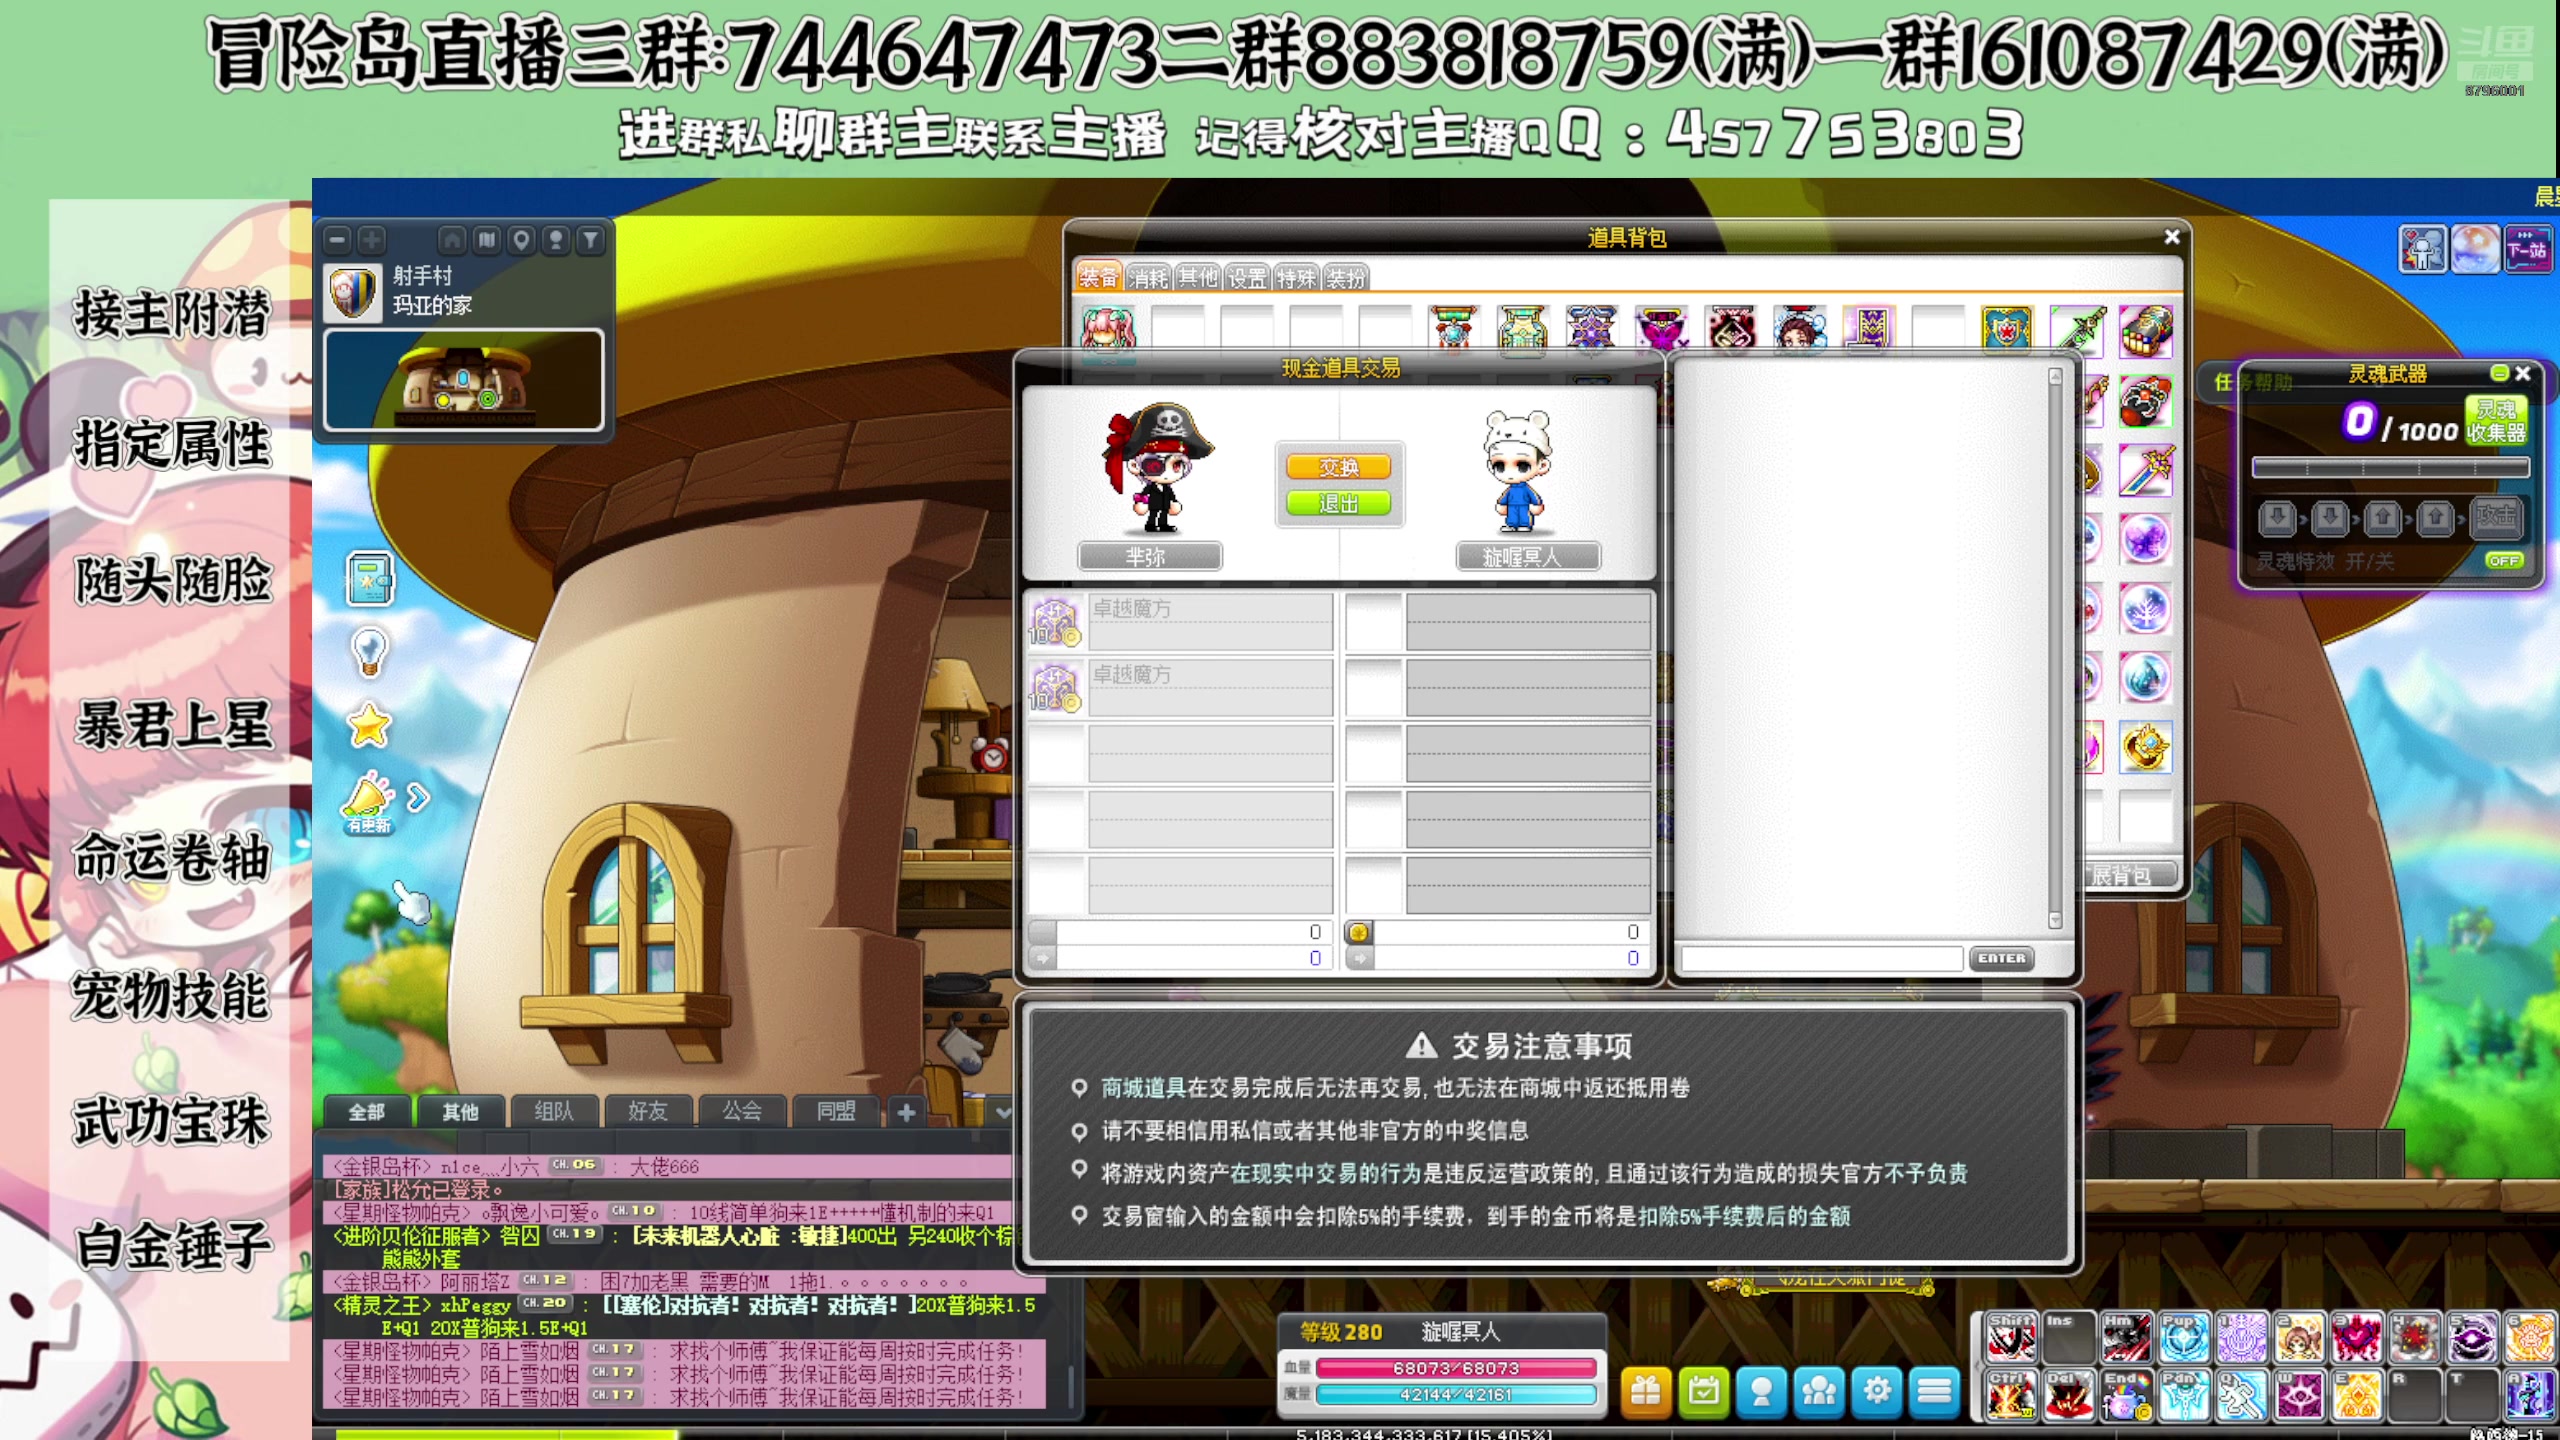The width and height of the screenshot is (2560, 1440).
Task: Open the gift box cash shop icon
Action: point(1646,1391)
